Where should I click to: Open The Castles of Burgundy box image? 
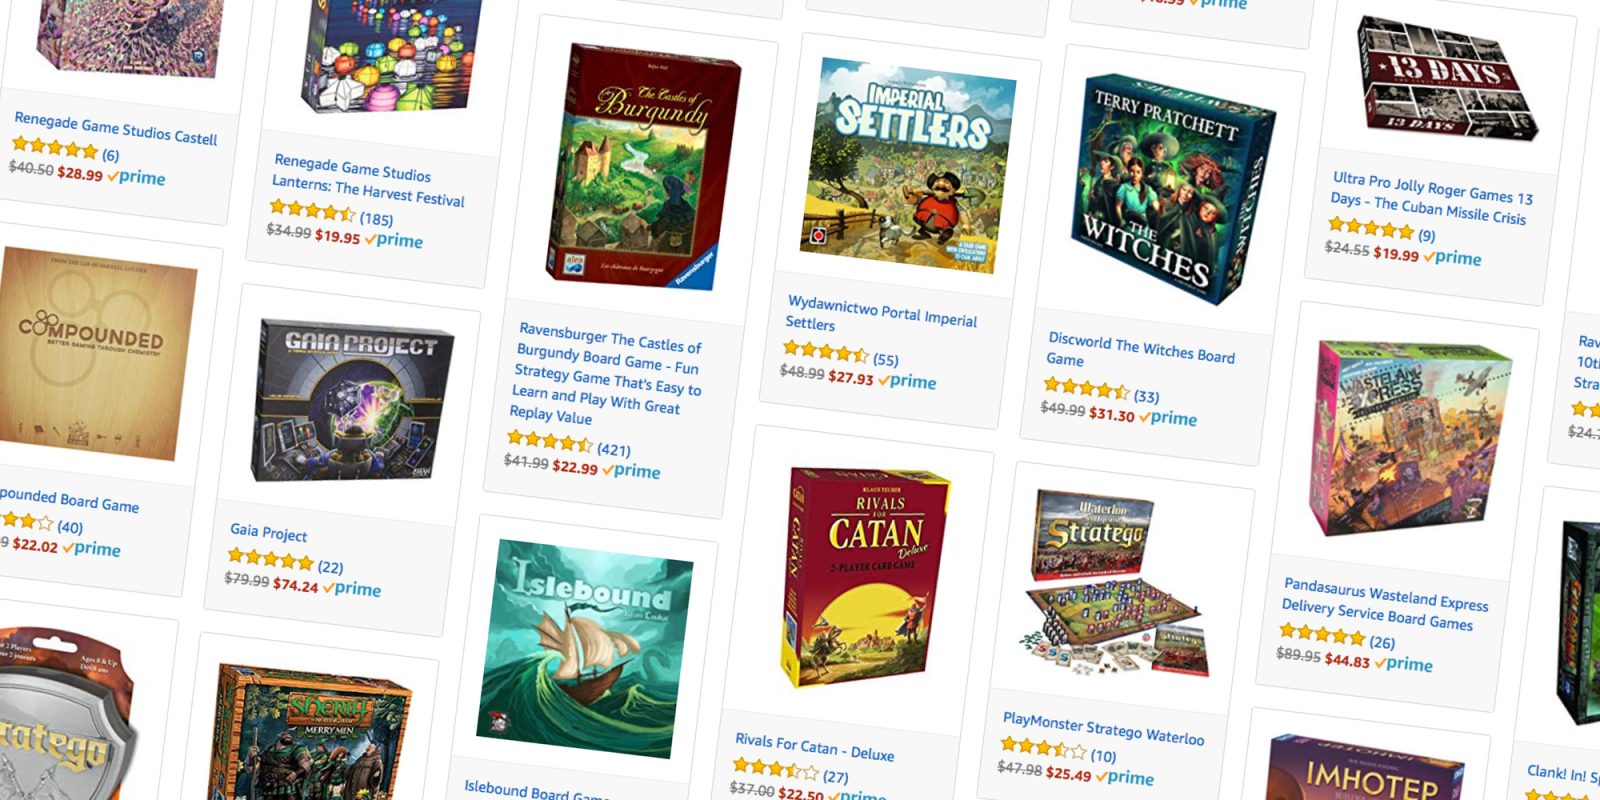pos(644,166)
